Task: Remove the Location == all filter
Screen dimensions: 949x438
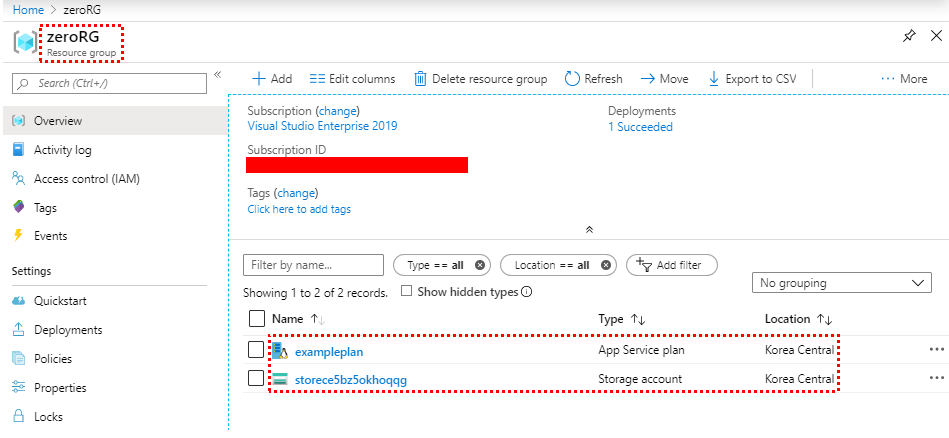Action: 606,265
